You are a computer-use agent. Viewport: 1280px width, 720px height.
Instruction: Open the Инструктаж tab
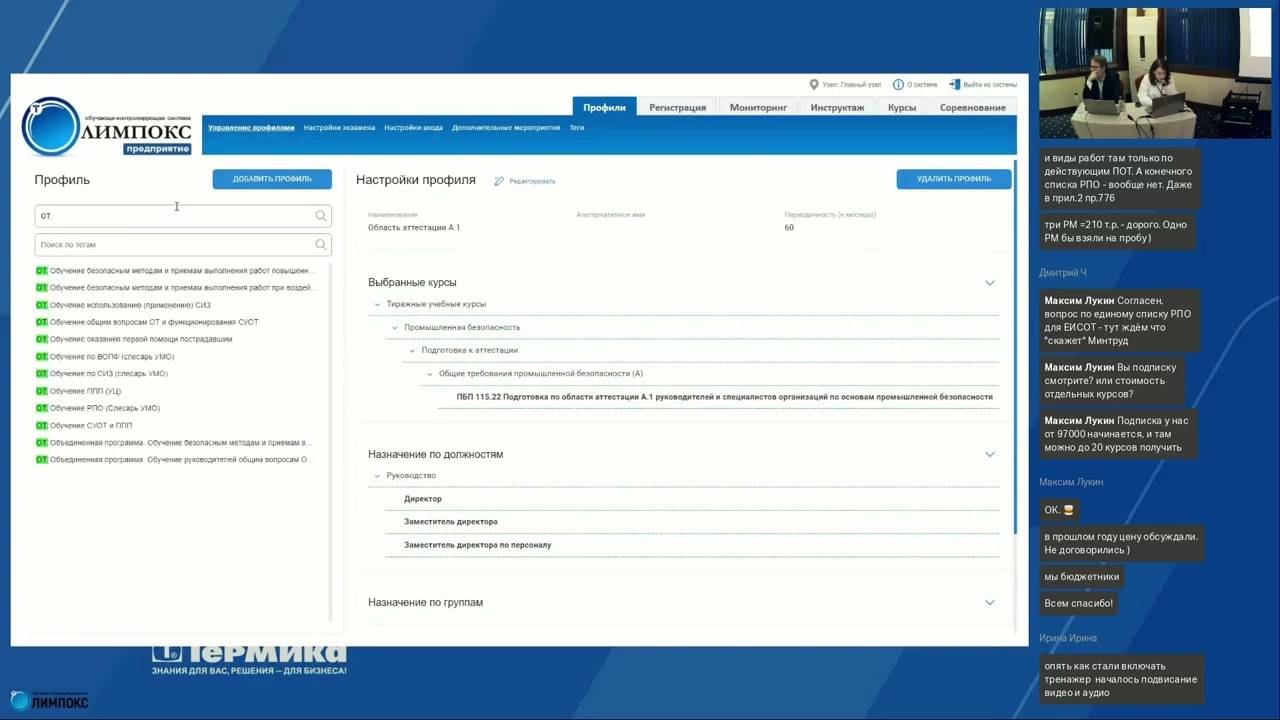tap(837, 107)
